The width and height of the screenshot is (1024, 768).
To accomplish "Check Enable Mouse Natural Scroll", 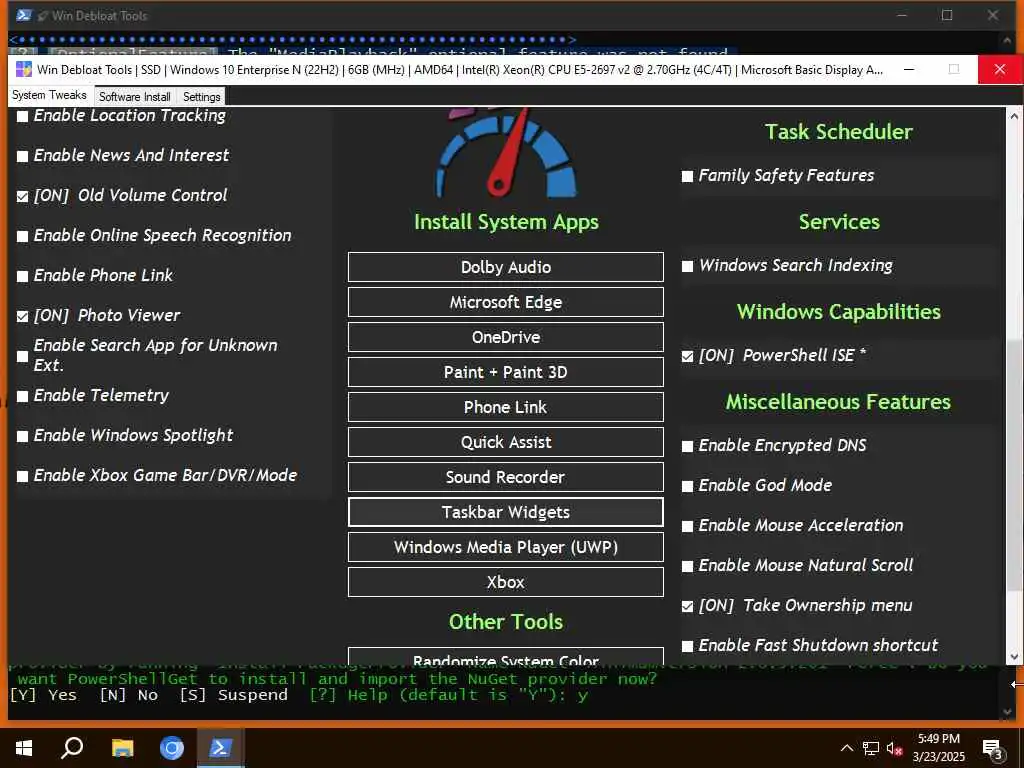I will point(687,566).
